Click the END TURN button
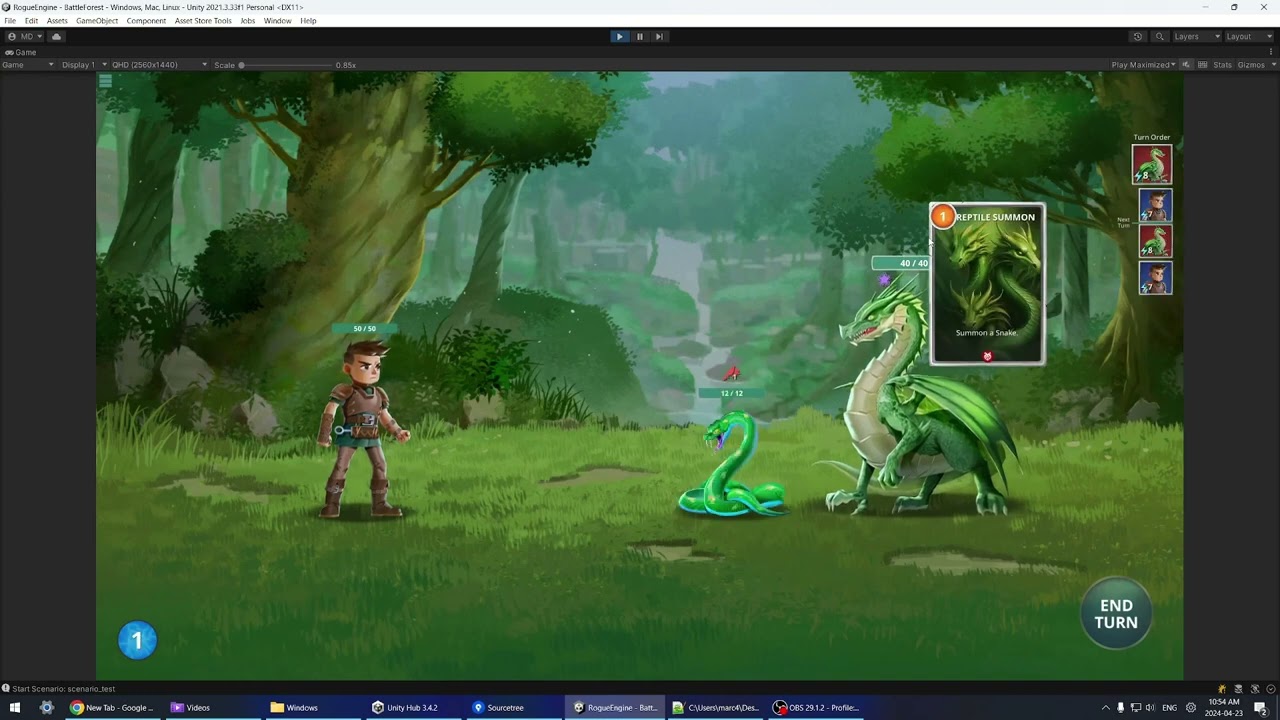This screenshot has width=1280, height=720. [1116, 614]
